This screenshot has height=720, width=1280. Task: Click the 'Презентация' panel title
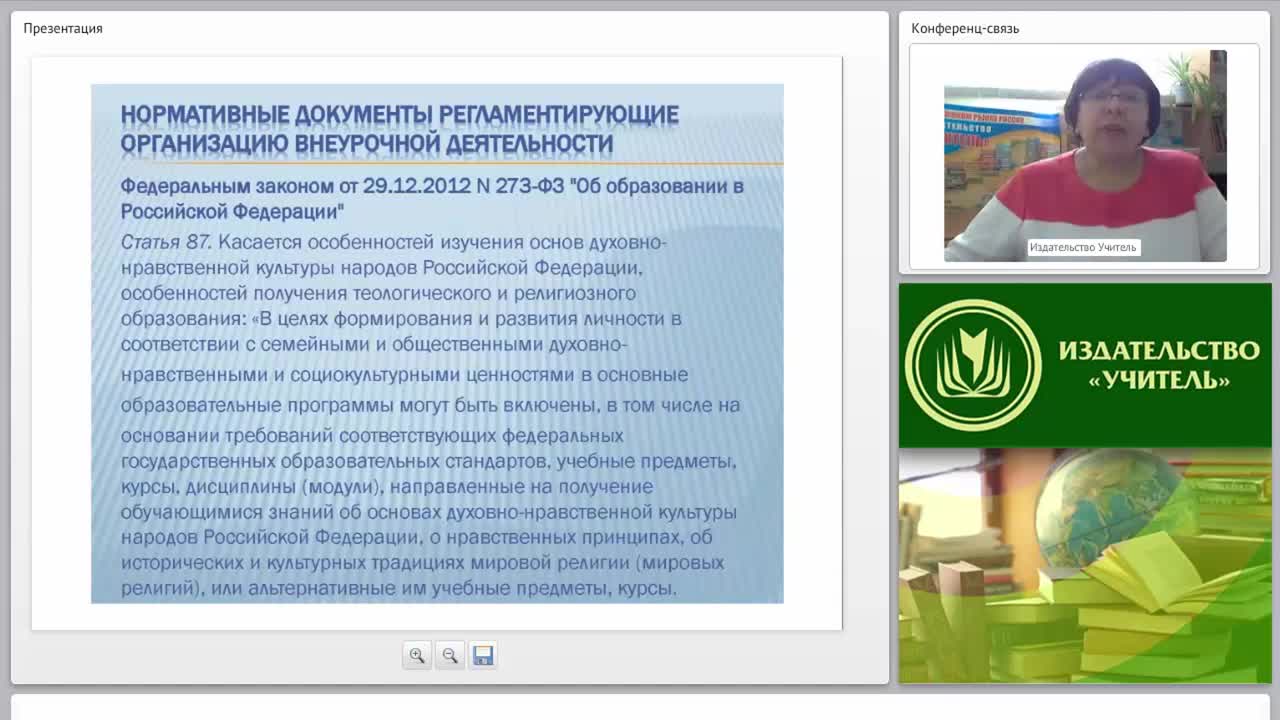(63, 28)
